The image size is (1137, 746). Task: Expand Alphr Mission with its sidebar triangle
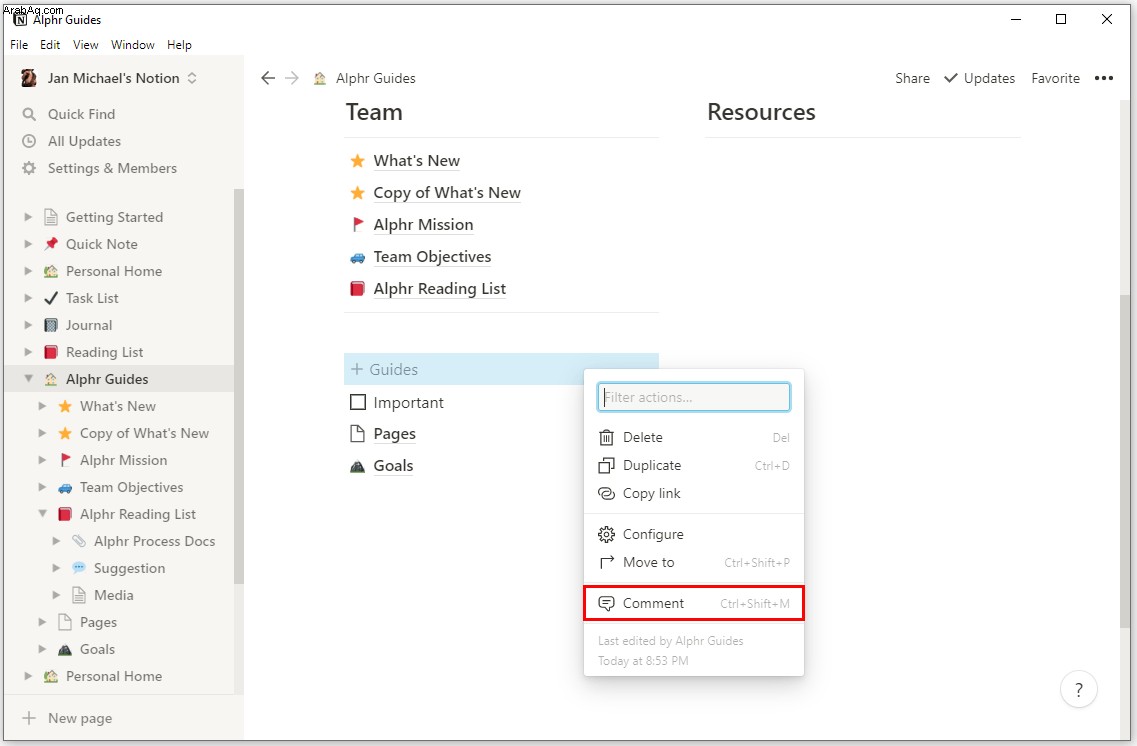[42, 460]
